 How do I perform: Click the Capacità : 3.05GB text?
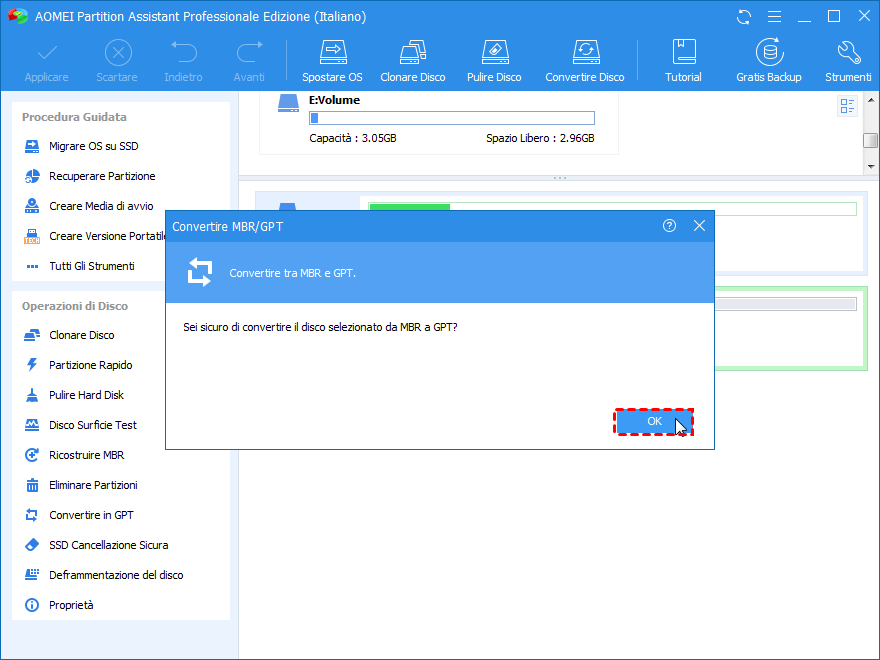(352, 138)
